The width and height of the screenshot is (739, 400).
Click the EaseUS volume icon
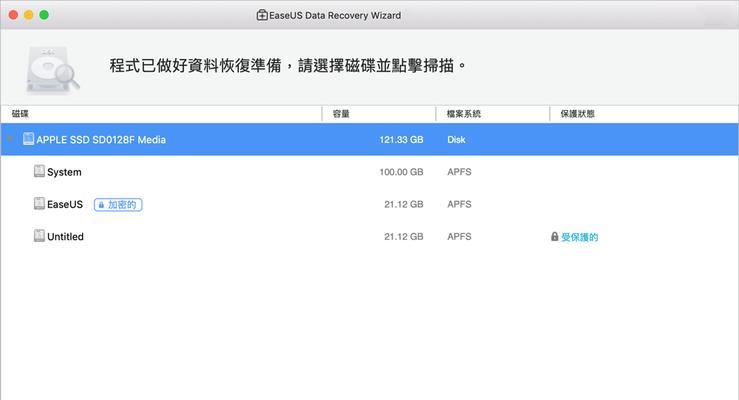pos(39,204)
